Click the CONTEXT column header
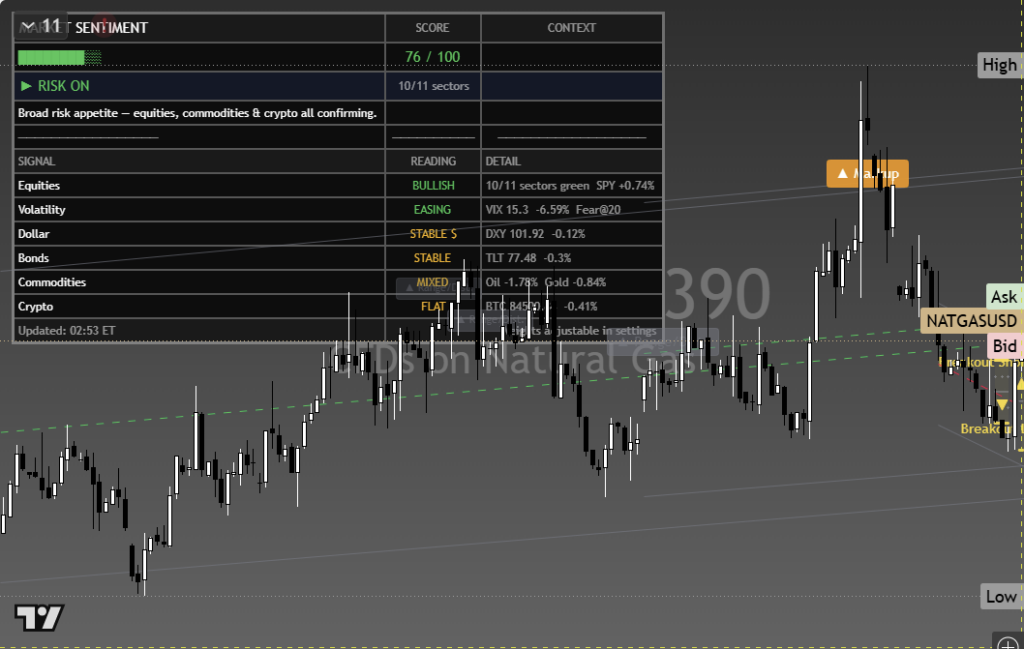 571,27
